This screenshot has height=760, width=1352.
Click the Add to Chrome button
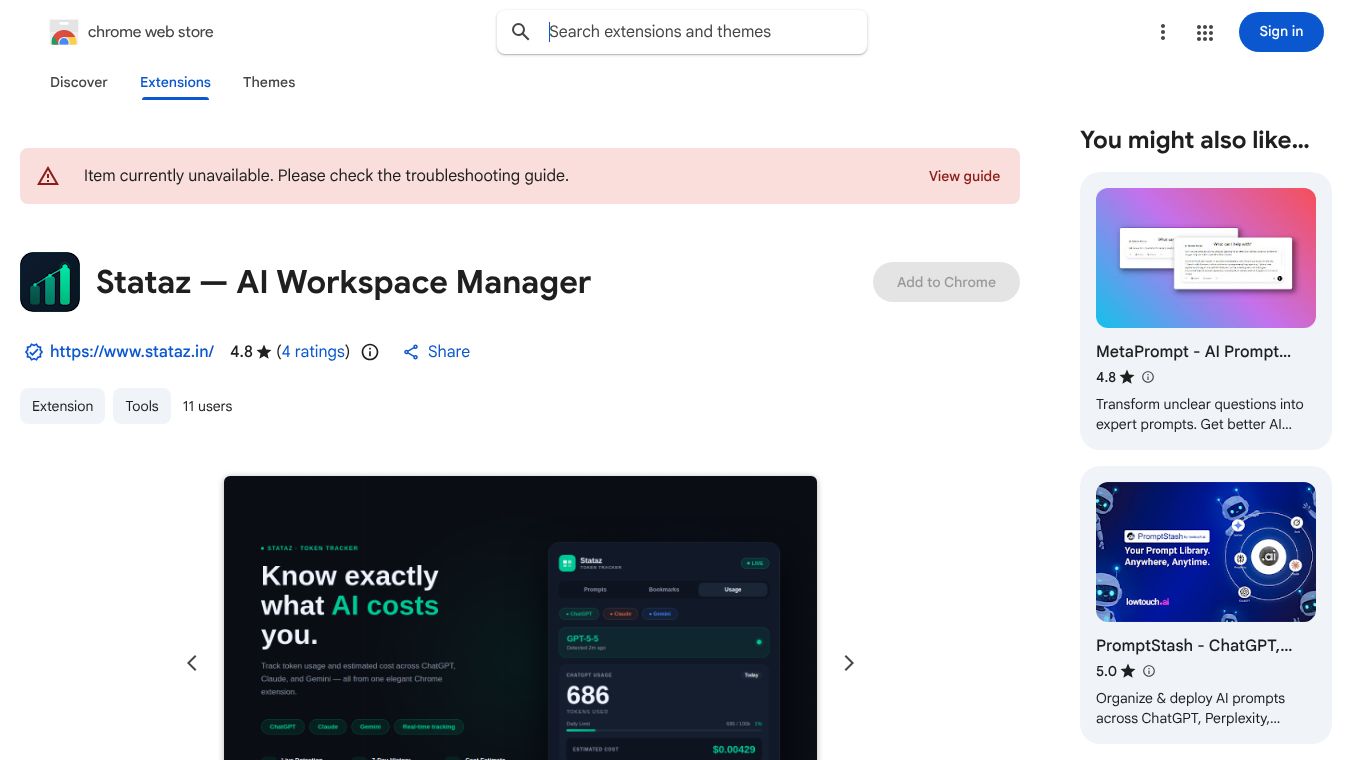point(946,282)
